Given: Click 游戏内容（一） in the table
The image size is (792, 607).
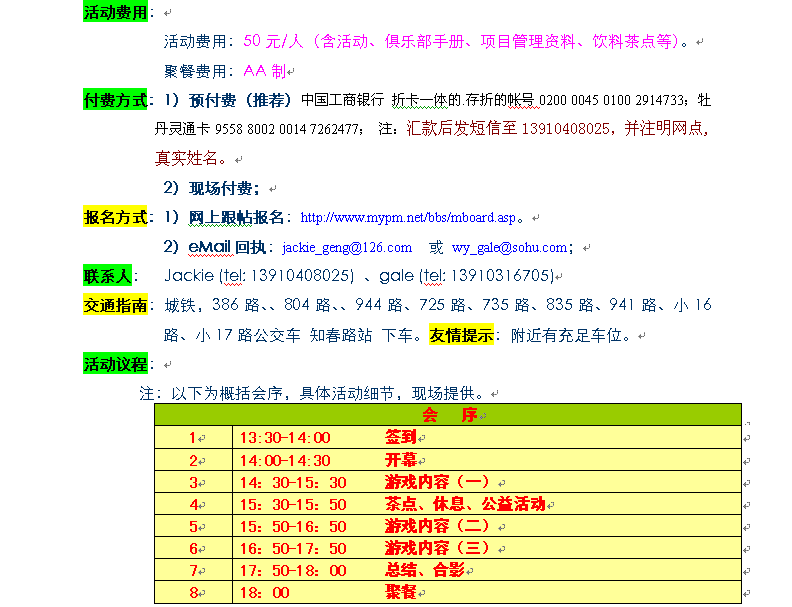Looking at the screenshot, I should click(437, 482).
